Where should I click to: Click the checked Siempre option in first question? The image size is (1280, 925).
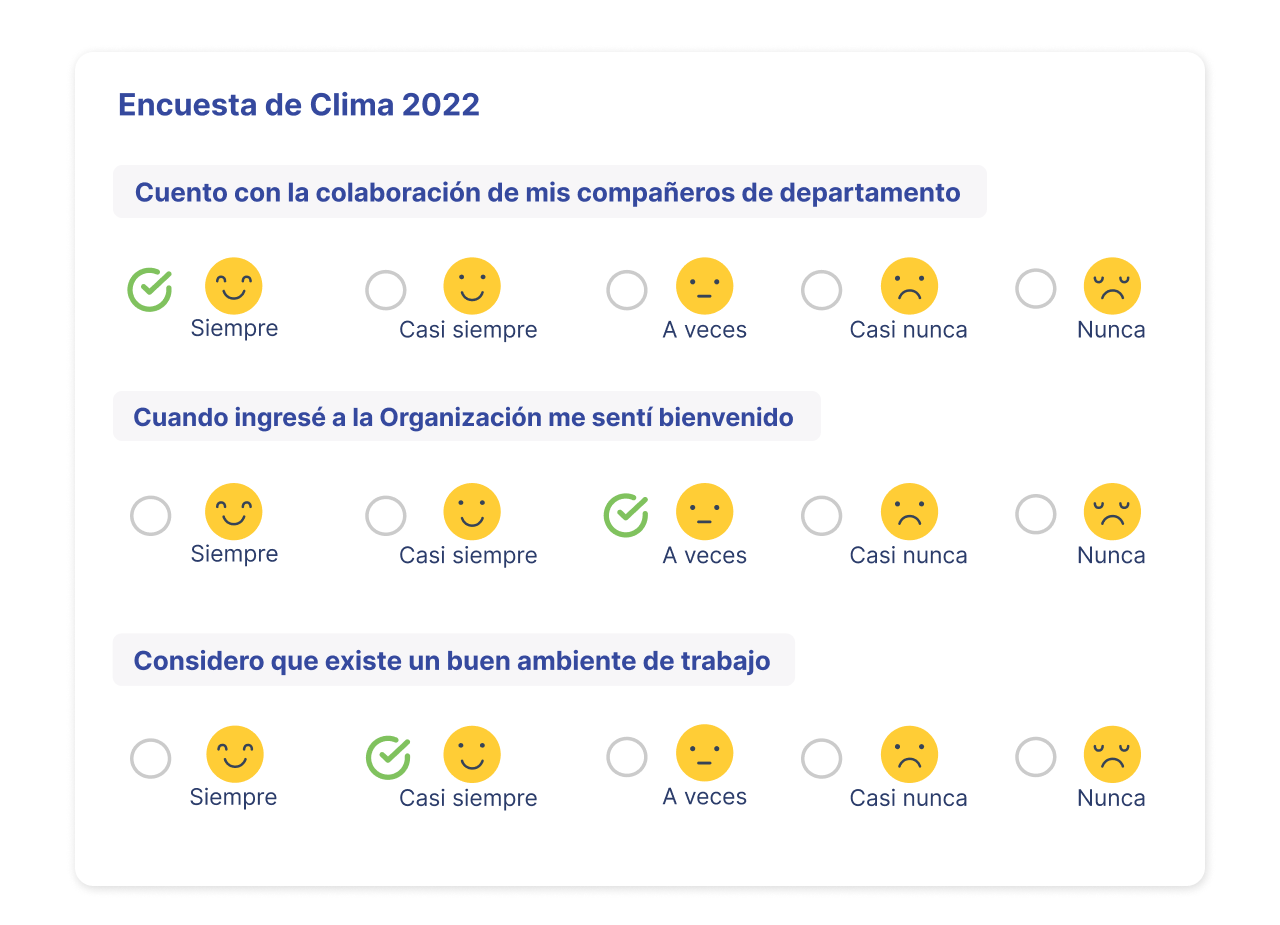click(x=150, y=289)
